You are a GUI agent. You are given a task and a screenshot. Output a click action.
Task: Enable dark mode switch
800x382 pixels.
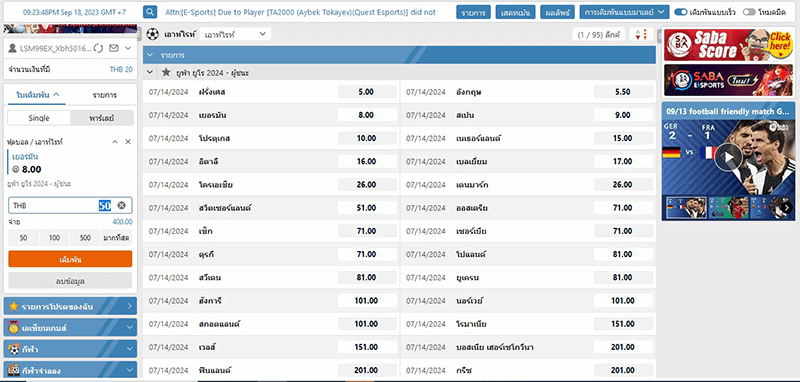(749, 12)
